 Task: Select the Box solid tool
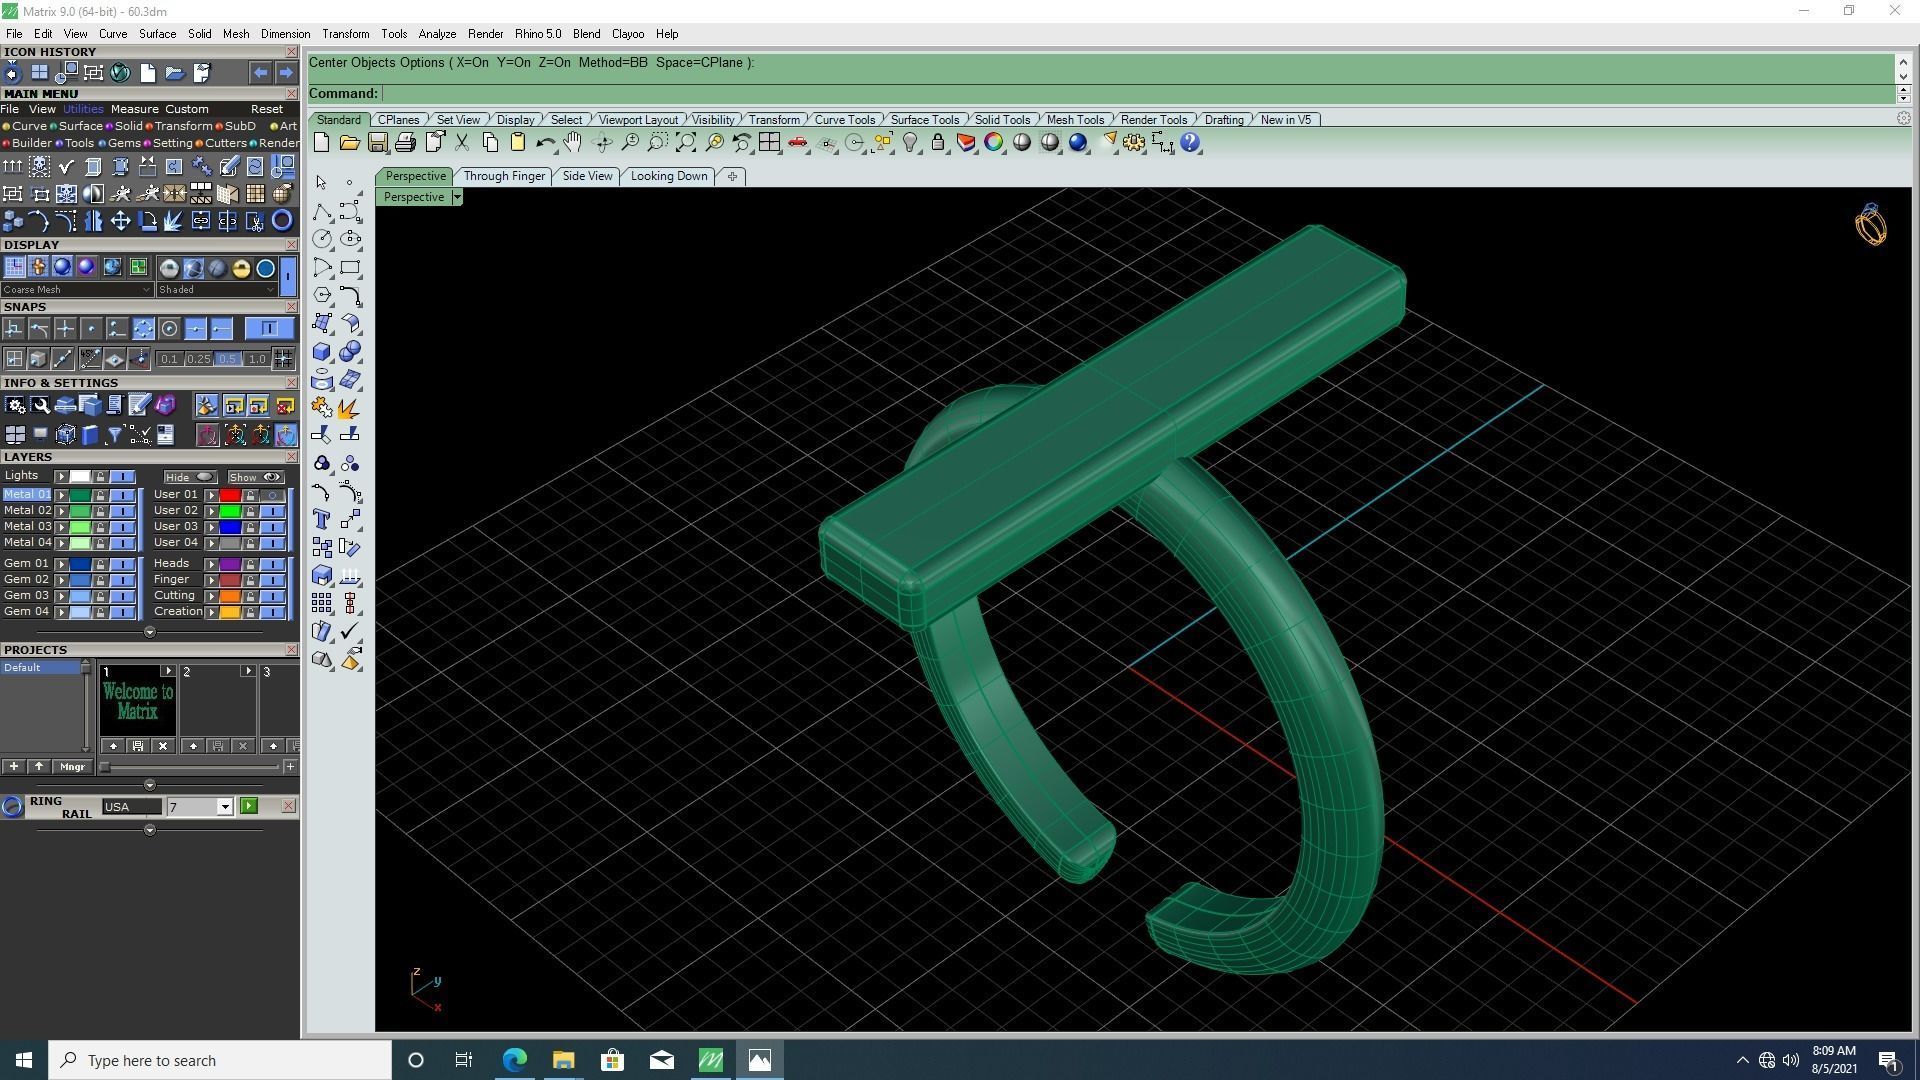(x=322, y=351)
